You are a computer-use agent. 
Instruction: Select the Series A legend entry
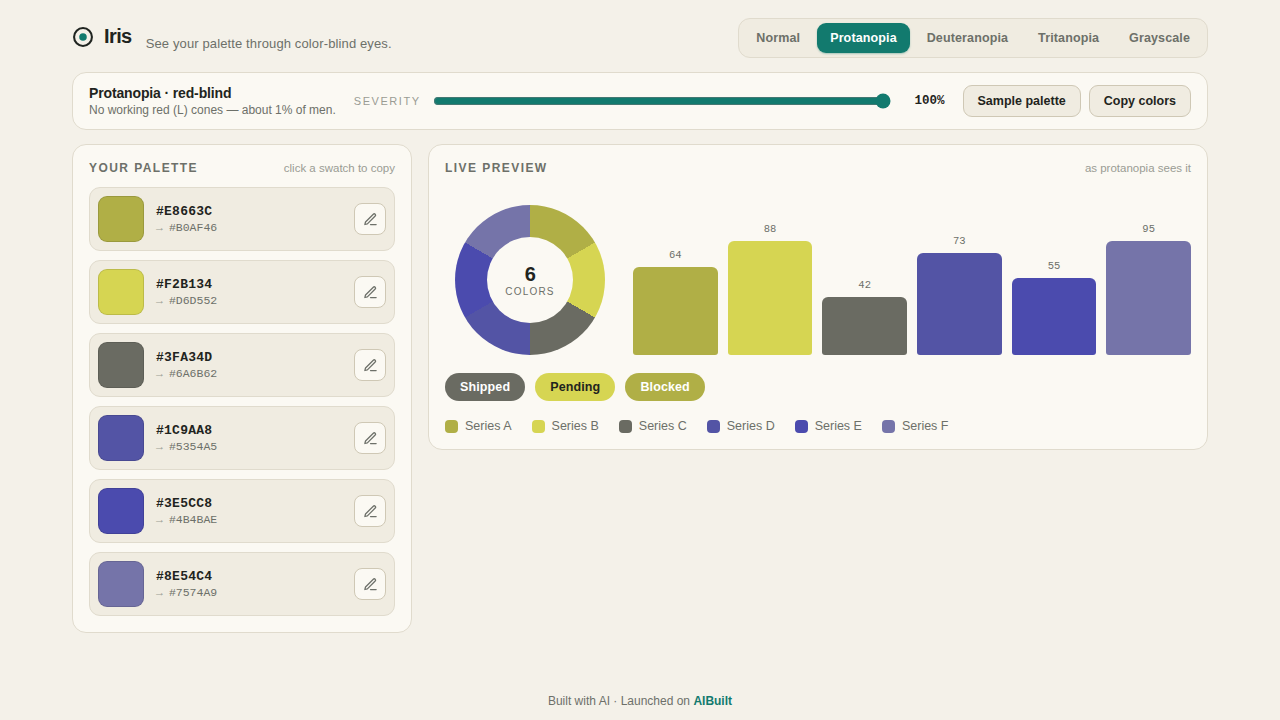(x=478, y=426)
